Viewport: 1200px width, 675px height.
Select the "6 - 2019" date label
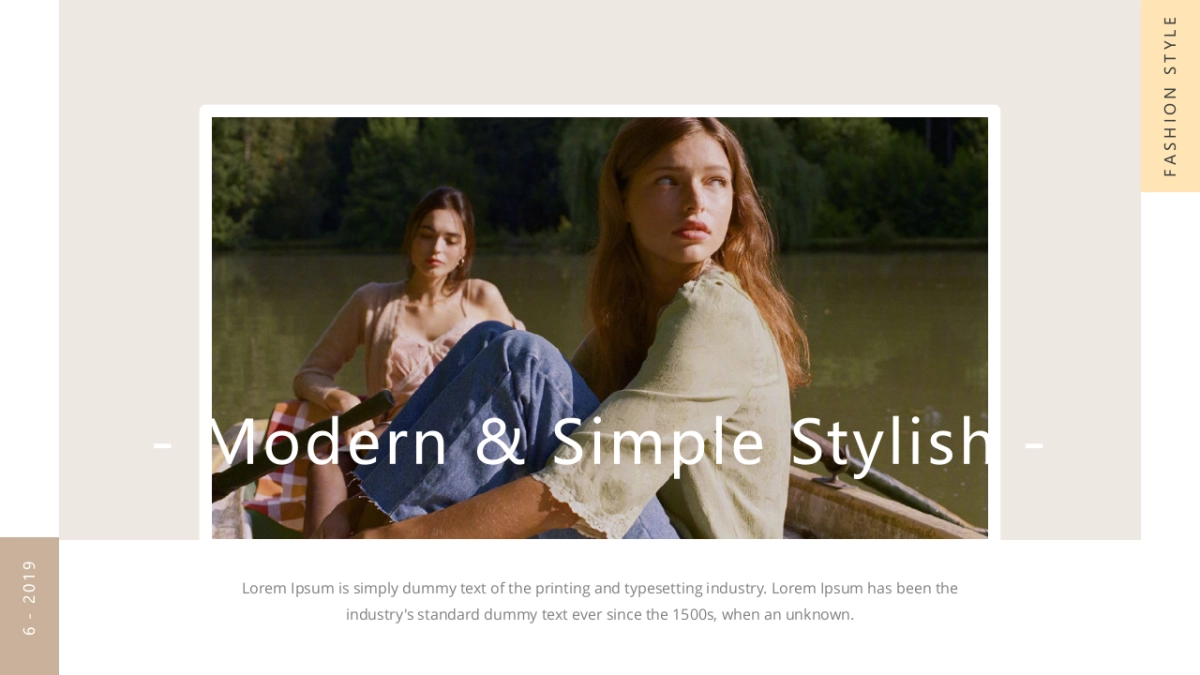click(x=29, y=598)
